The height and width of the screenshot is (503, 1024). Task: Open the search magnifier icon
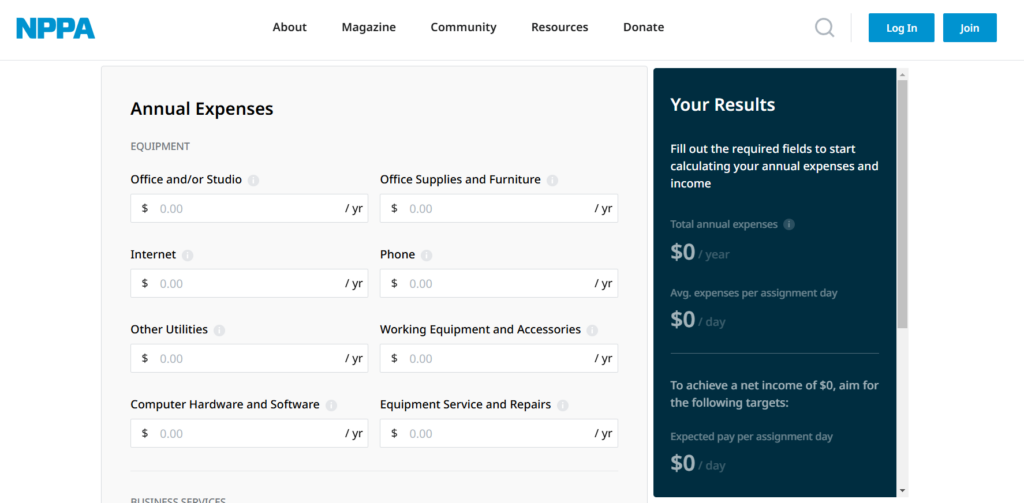coord(824,28)
